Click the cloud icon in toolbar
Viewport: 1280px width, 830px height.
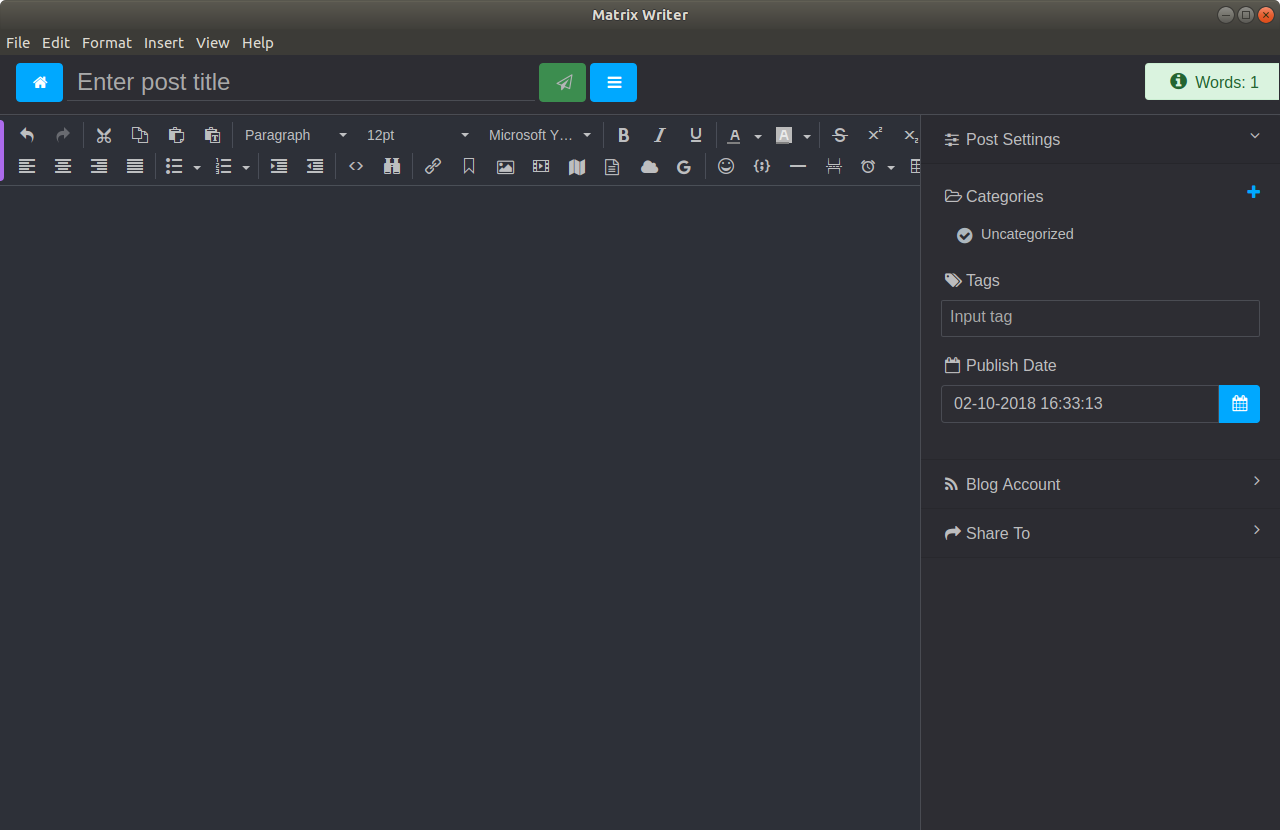tap(649, 167)
